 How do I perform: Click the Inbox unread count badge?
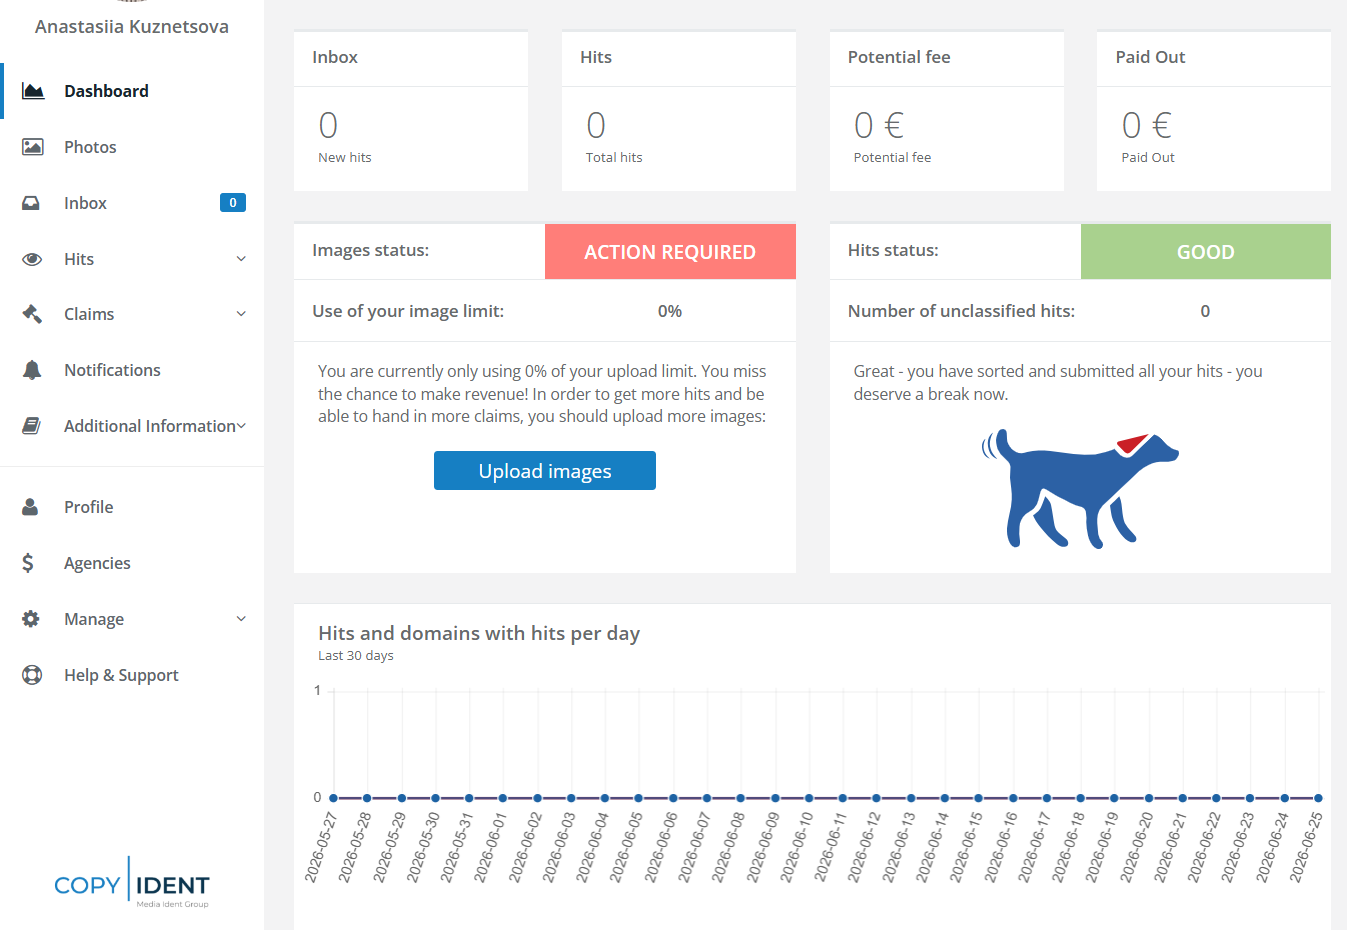pyautogui.click(x=233, y=203)
